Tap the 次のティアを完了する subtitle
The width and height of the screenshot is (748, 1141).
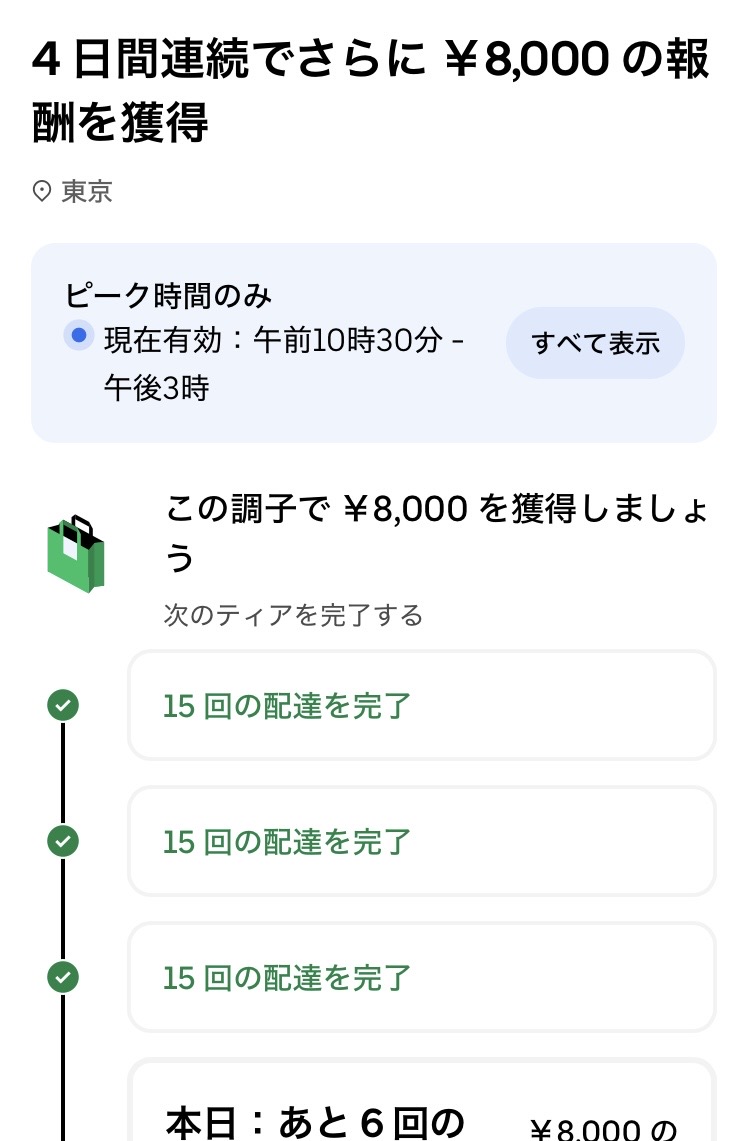pyautogui.click(x=293, y=615)
